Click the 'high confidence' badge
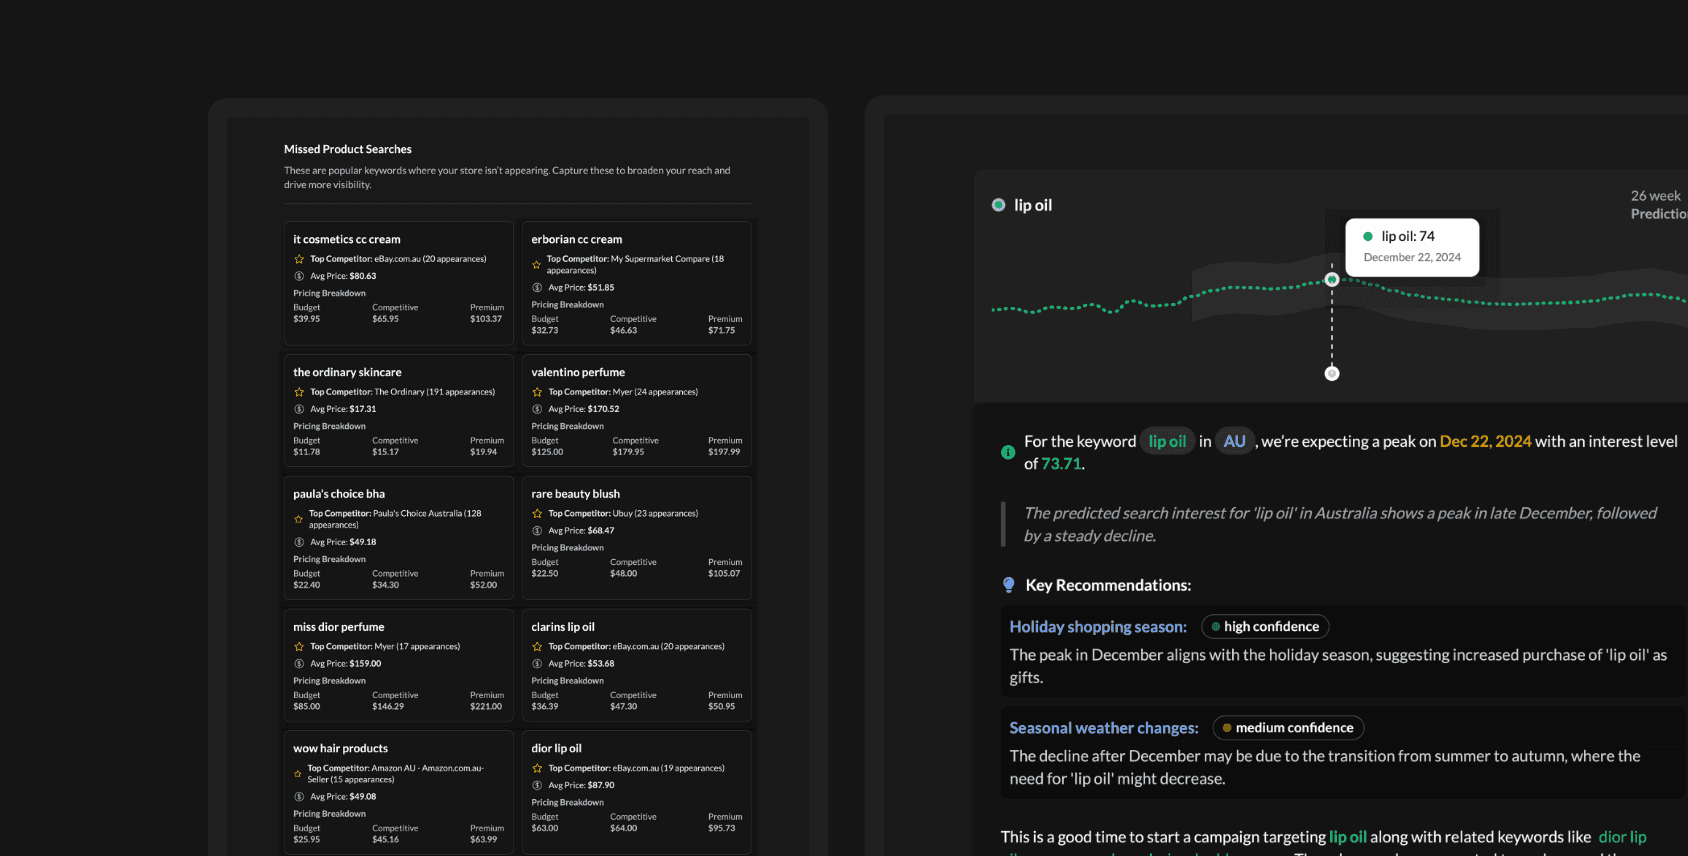 (x=1265, y=627)
